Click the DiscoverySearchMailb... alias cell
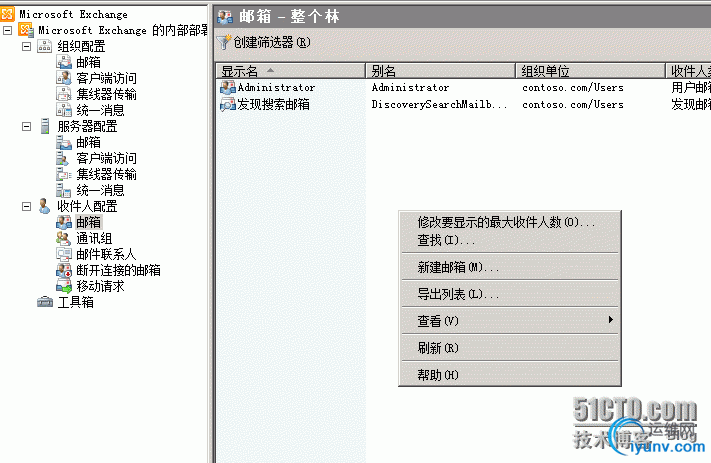Image resolution: width=711 pixels, height=463 pixels. click(439, 104)
